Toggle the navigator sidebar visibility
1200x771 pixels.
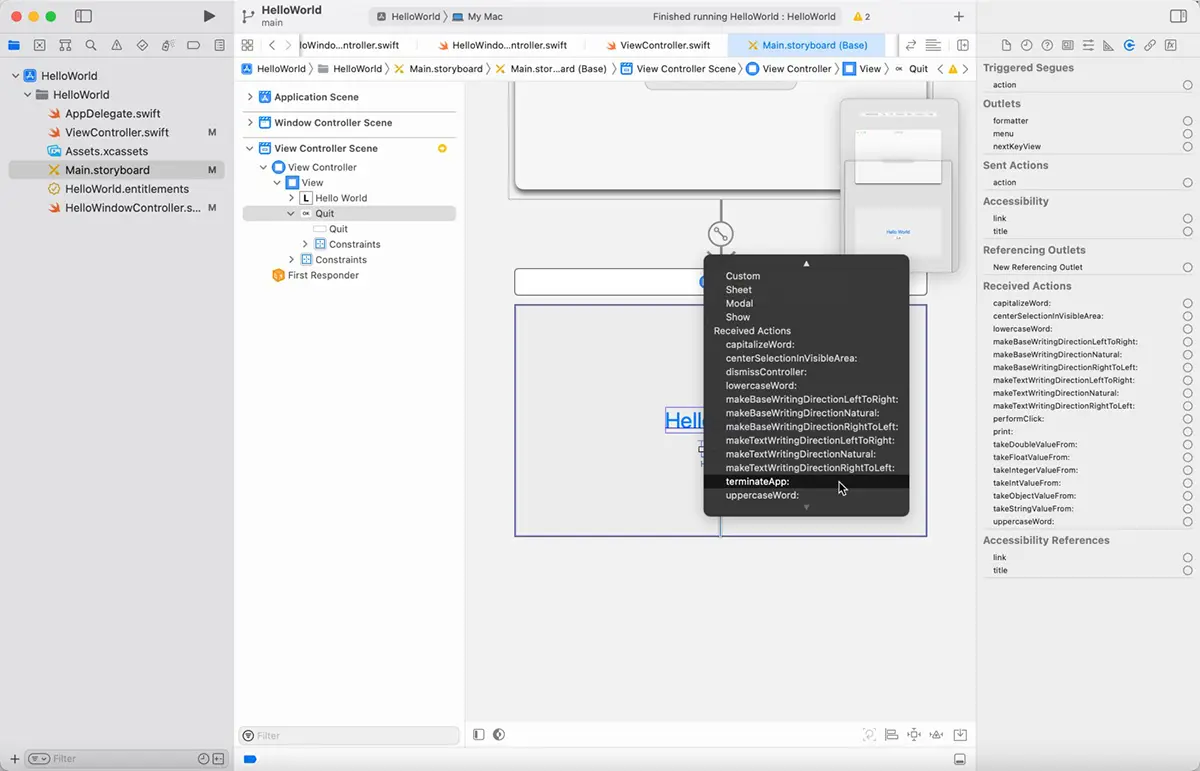pos(84,16)
